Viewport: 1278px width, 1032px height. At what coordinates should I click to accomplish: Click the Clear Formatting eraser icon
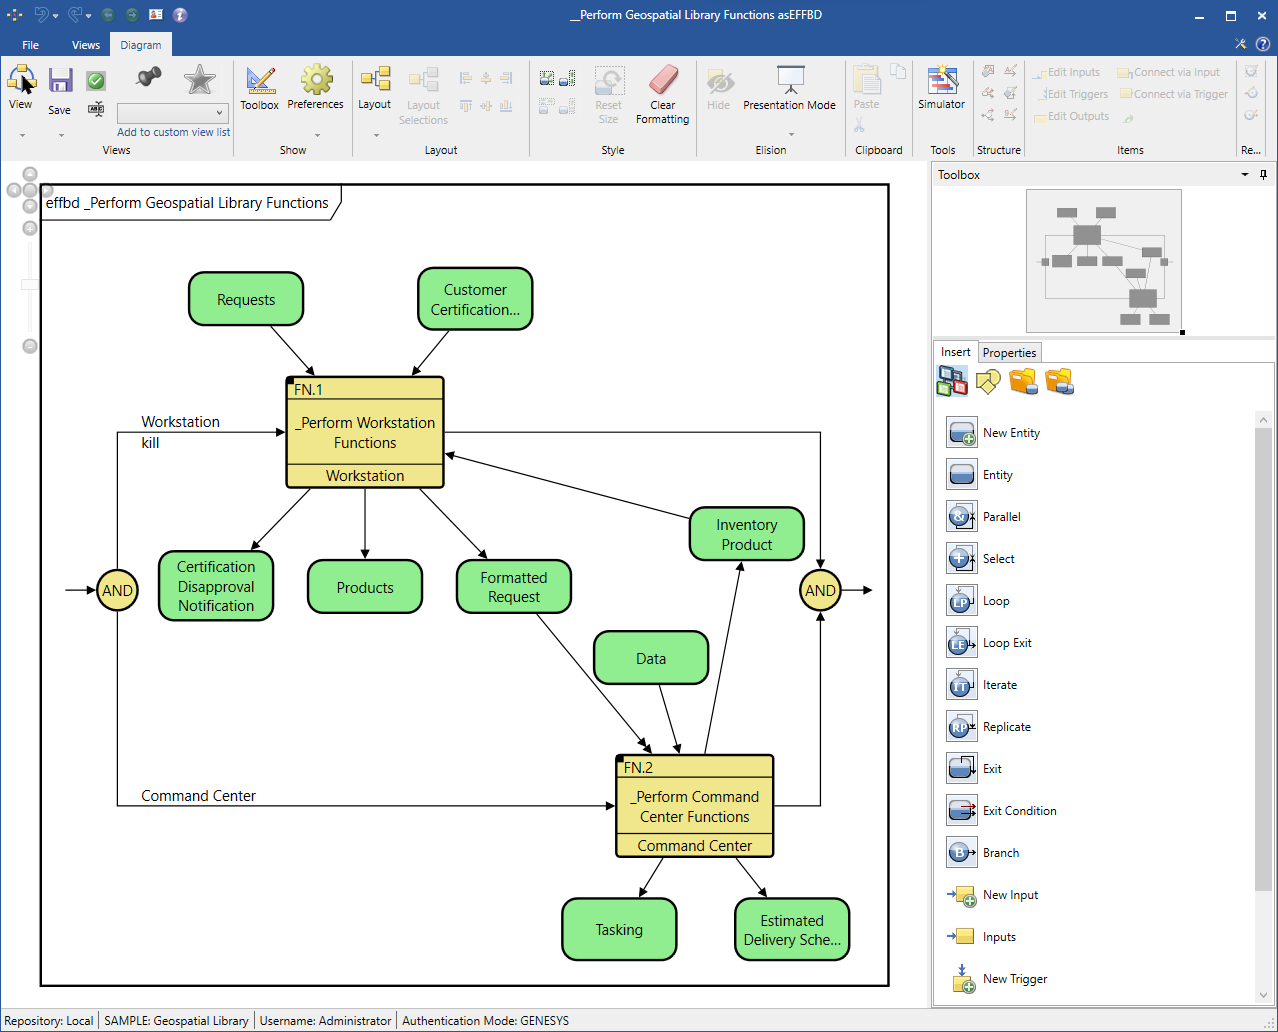[662, 82]
